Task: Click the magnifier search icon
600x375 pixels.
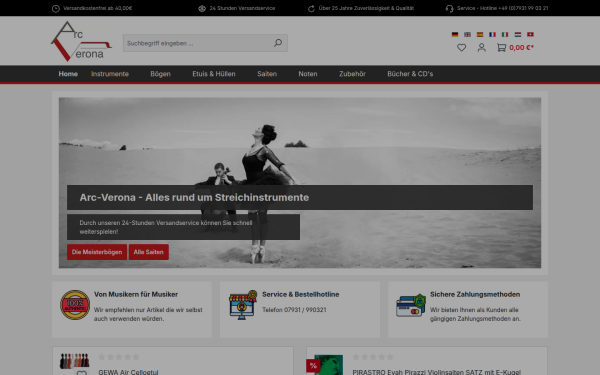Action: click(x=278, y=43)
